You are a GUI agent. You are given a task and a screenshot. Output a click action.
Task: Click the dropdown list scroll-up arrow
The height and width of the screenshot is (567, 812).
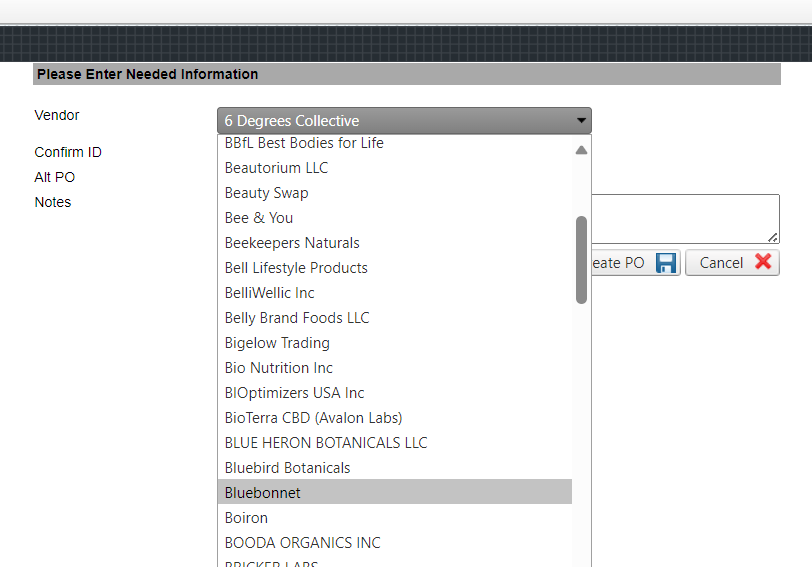[x=581, y=150]
